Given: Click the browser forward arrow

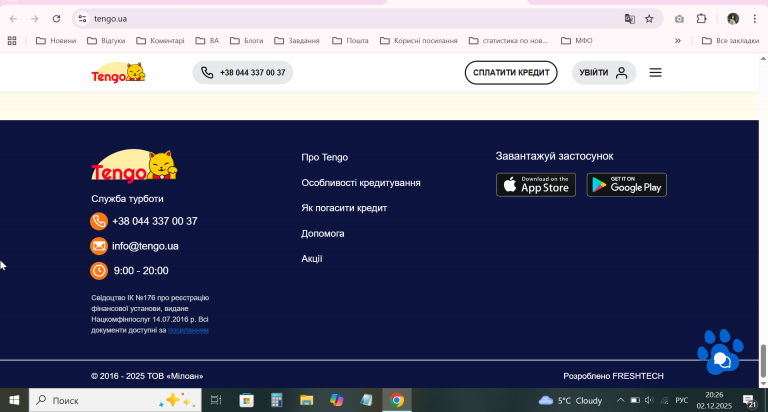Looking at the screenshot, I should [x=34, y=19].
